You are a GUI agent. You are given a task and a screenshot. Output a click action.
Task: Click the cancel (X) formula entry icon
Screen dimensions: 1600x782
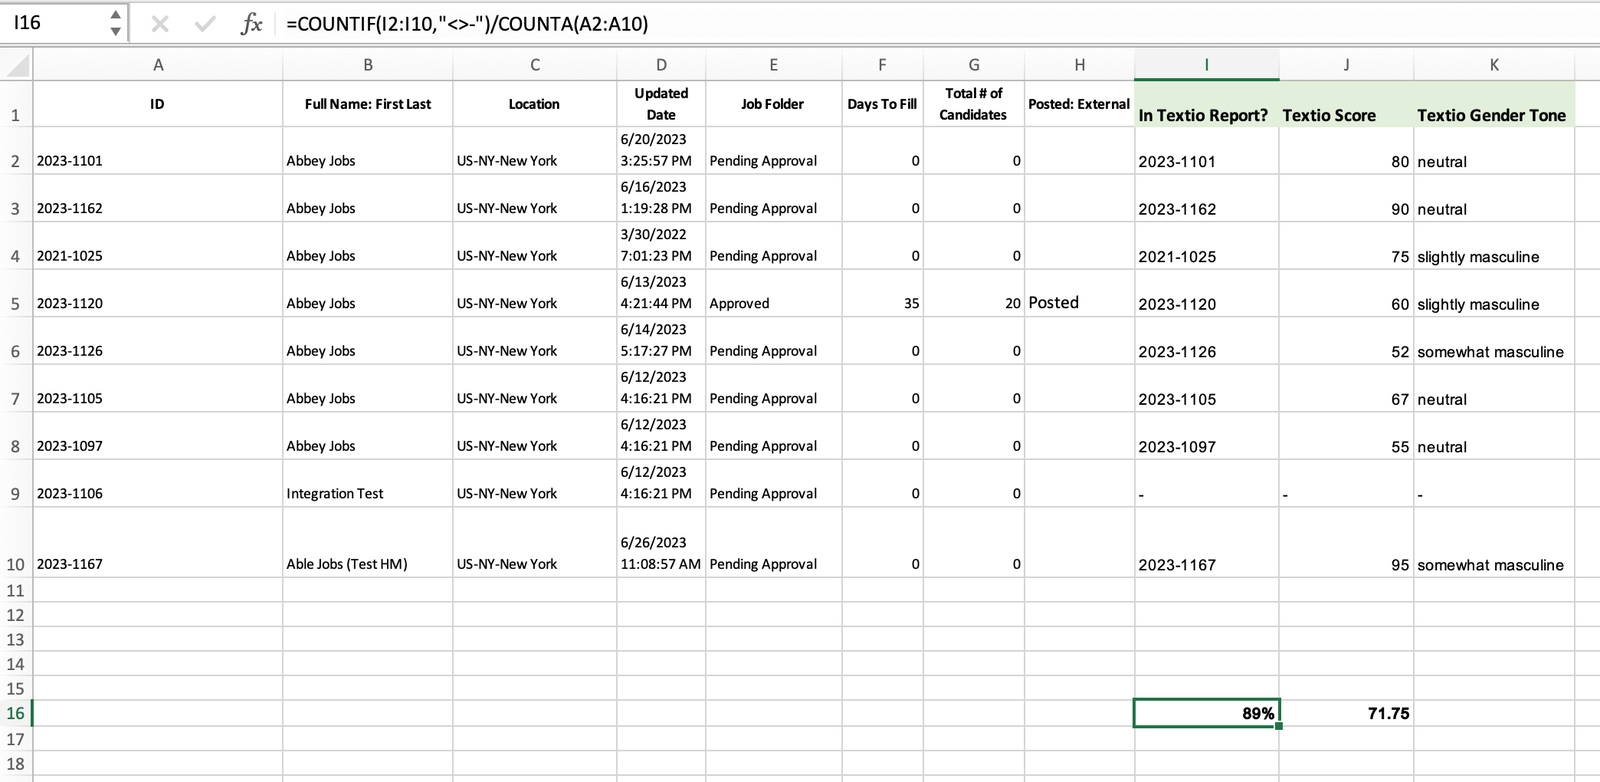(160, 24)
